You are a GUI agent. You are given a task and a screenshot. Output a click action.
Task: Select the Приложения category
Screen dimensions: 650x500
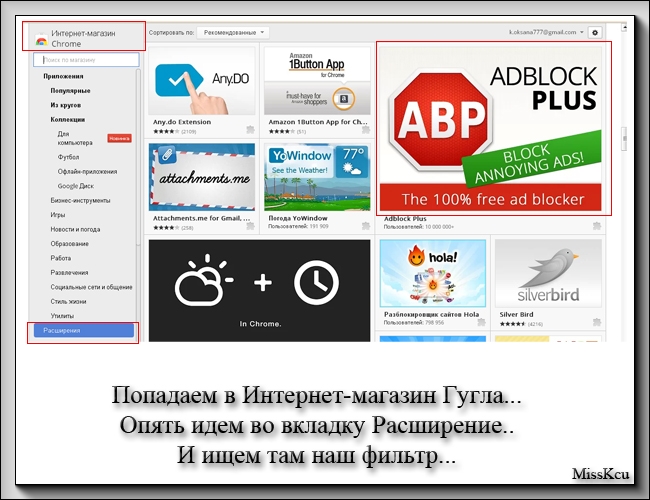click(63, 76)
